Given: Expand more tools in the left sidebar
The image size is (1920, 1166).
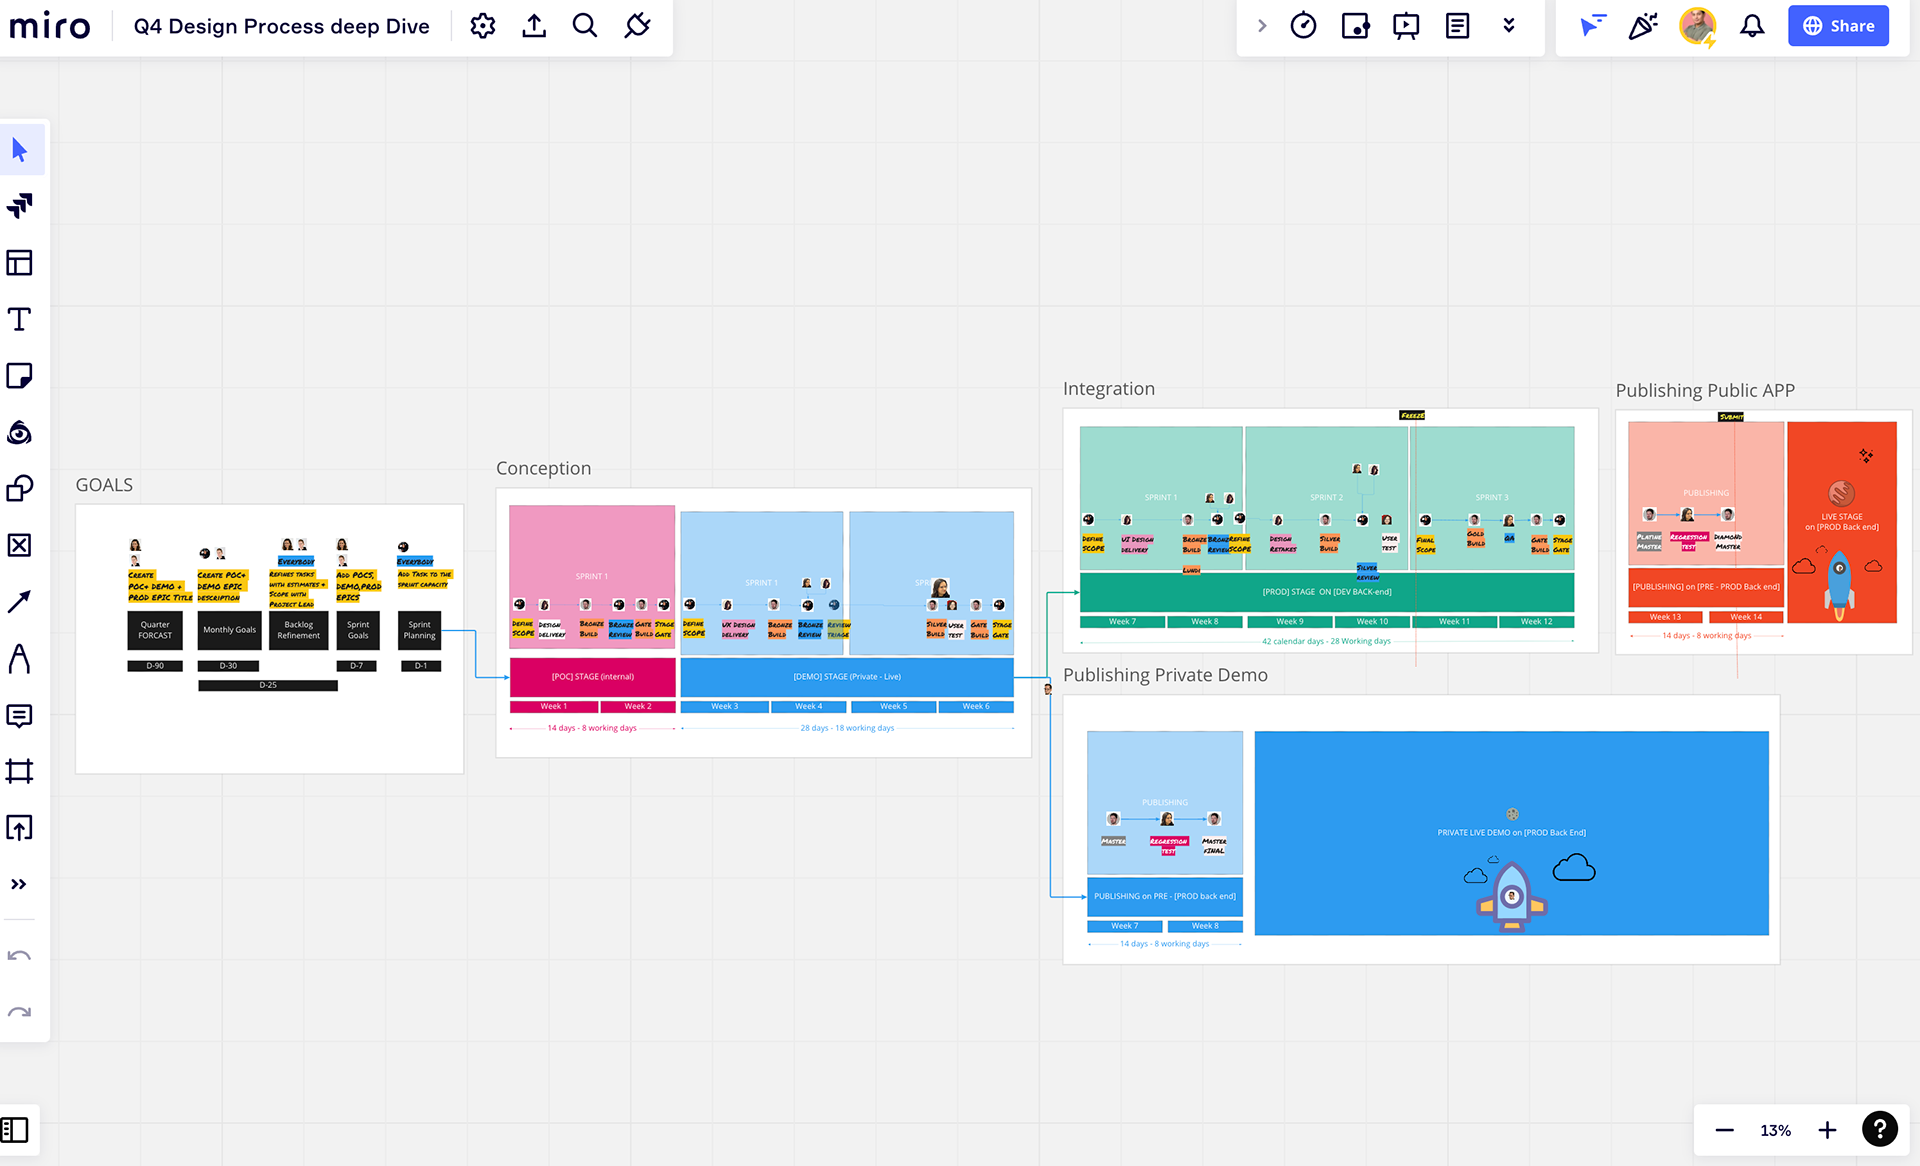Looking at the screenshot, I should (x=19, y=884).
